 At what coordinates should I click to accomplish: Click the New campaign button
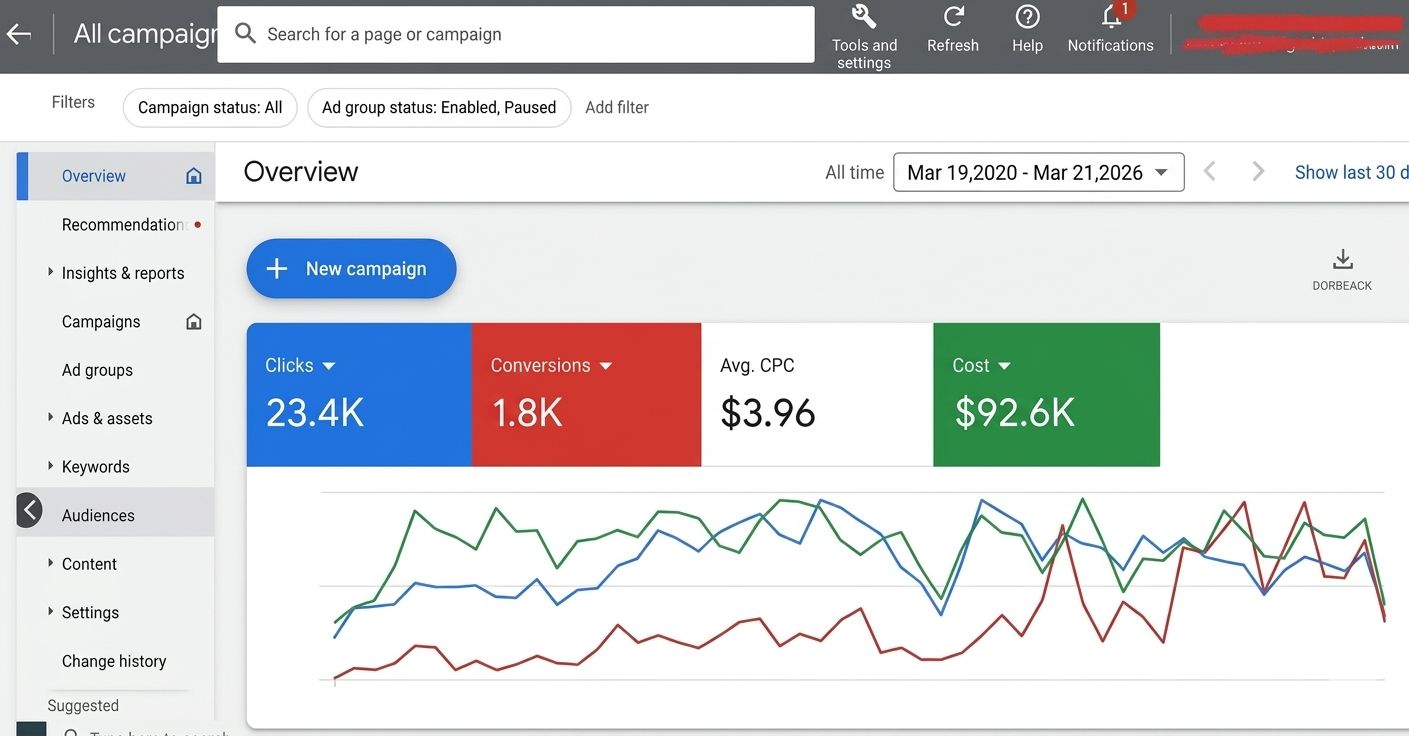click(351, 269)
